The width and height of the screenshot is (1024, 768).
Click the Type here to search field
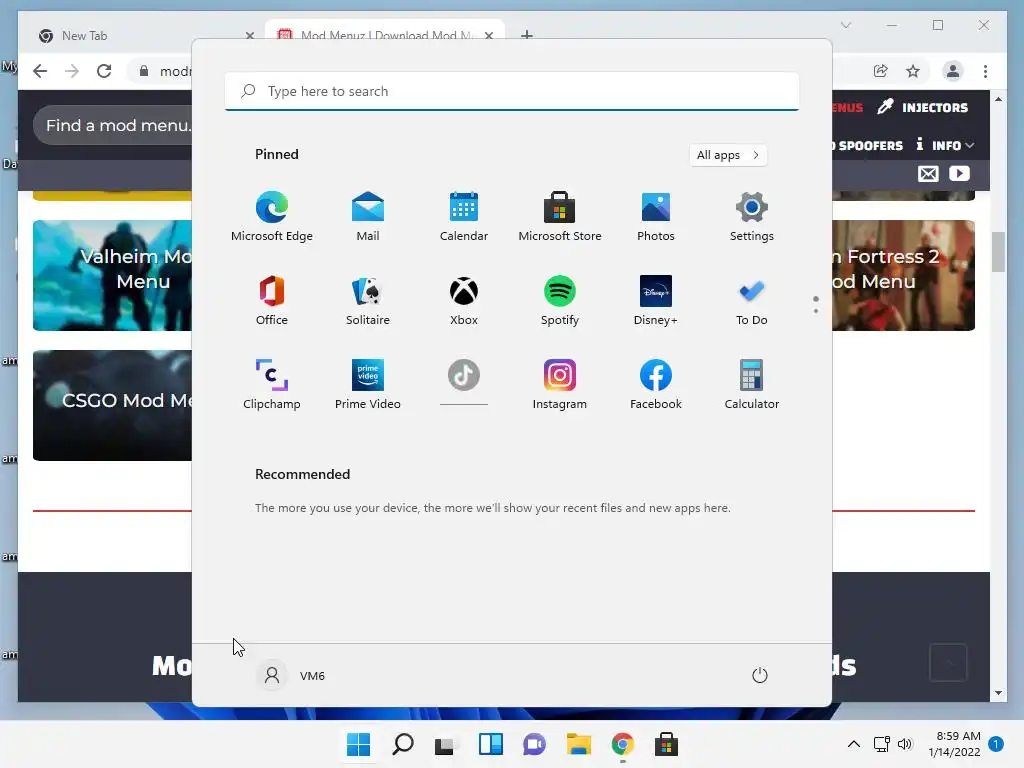point(512,91)
